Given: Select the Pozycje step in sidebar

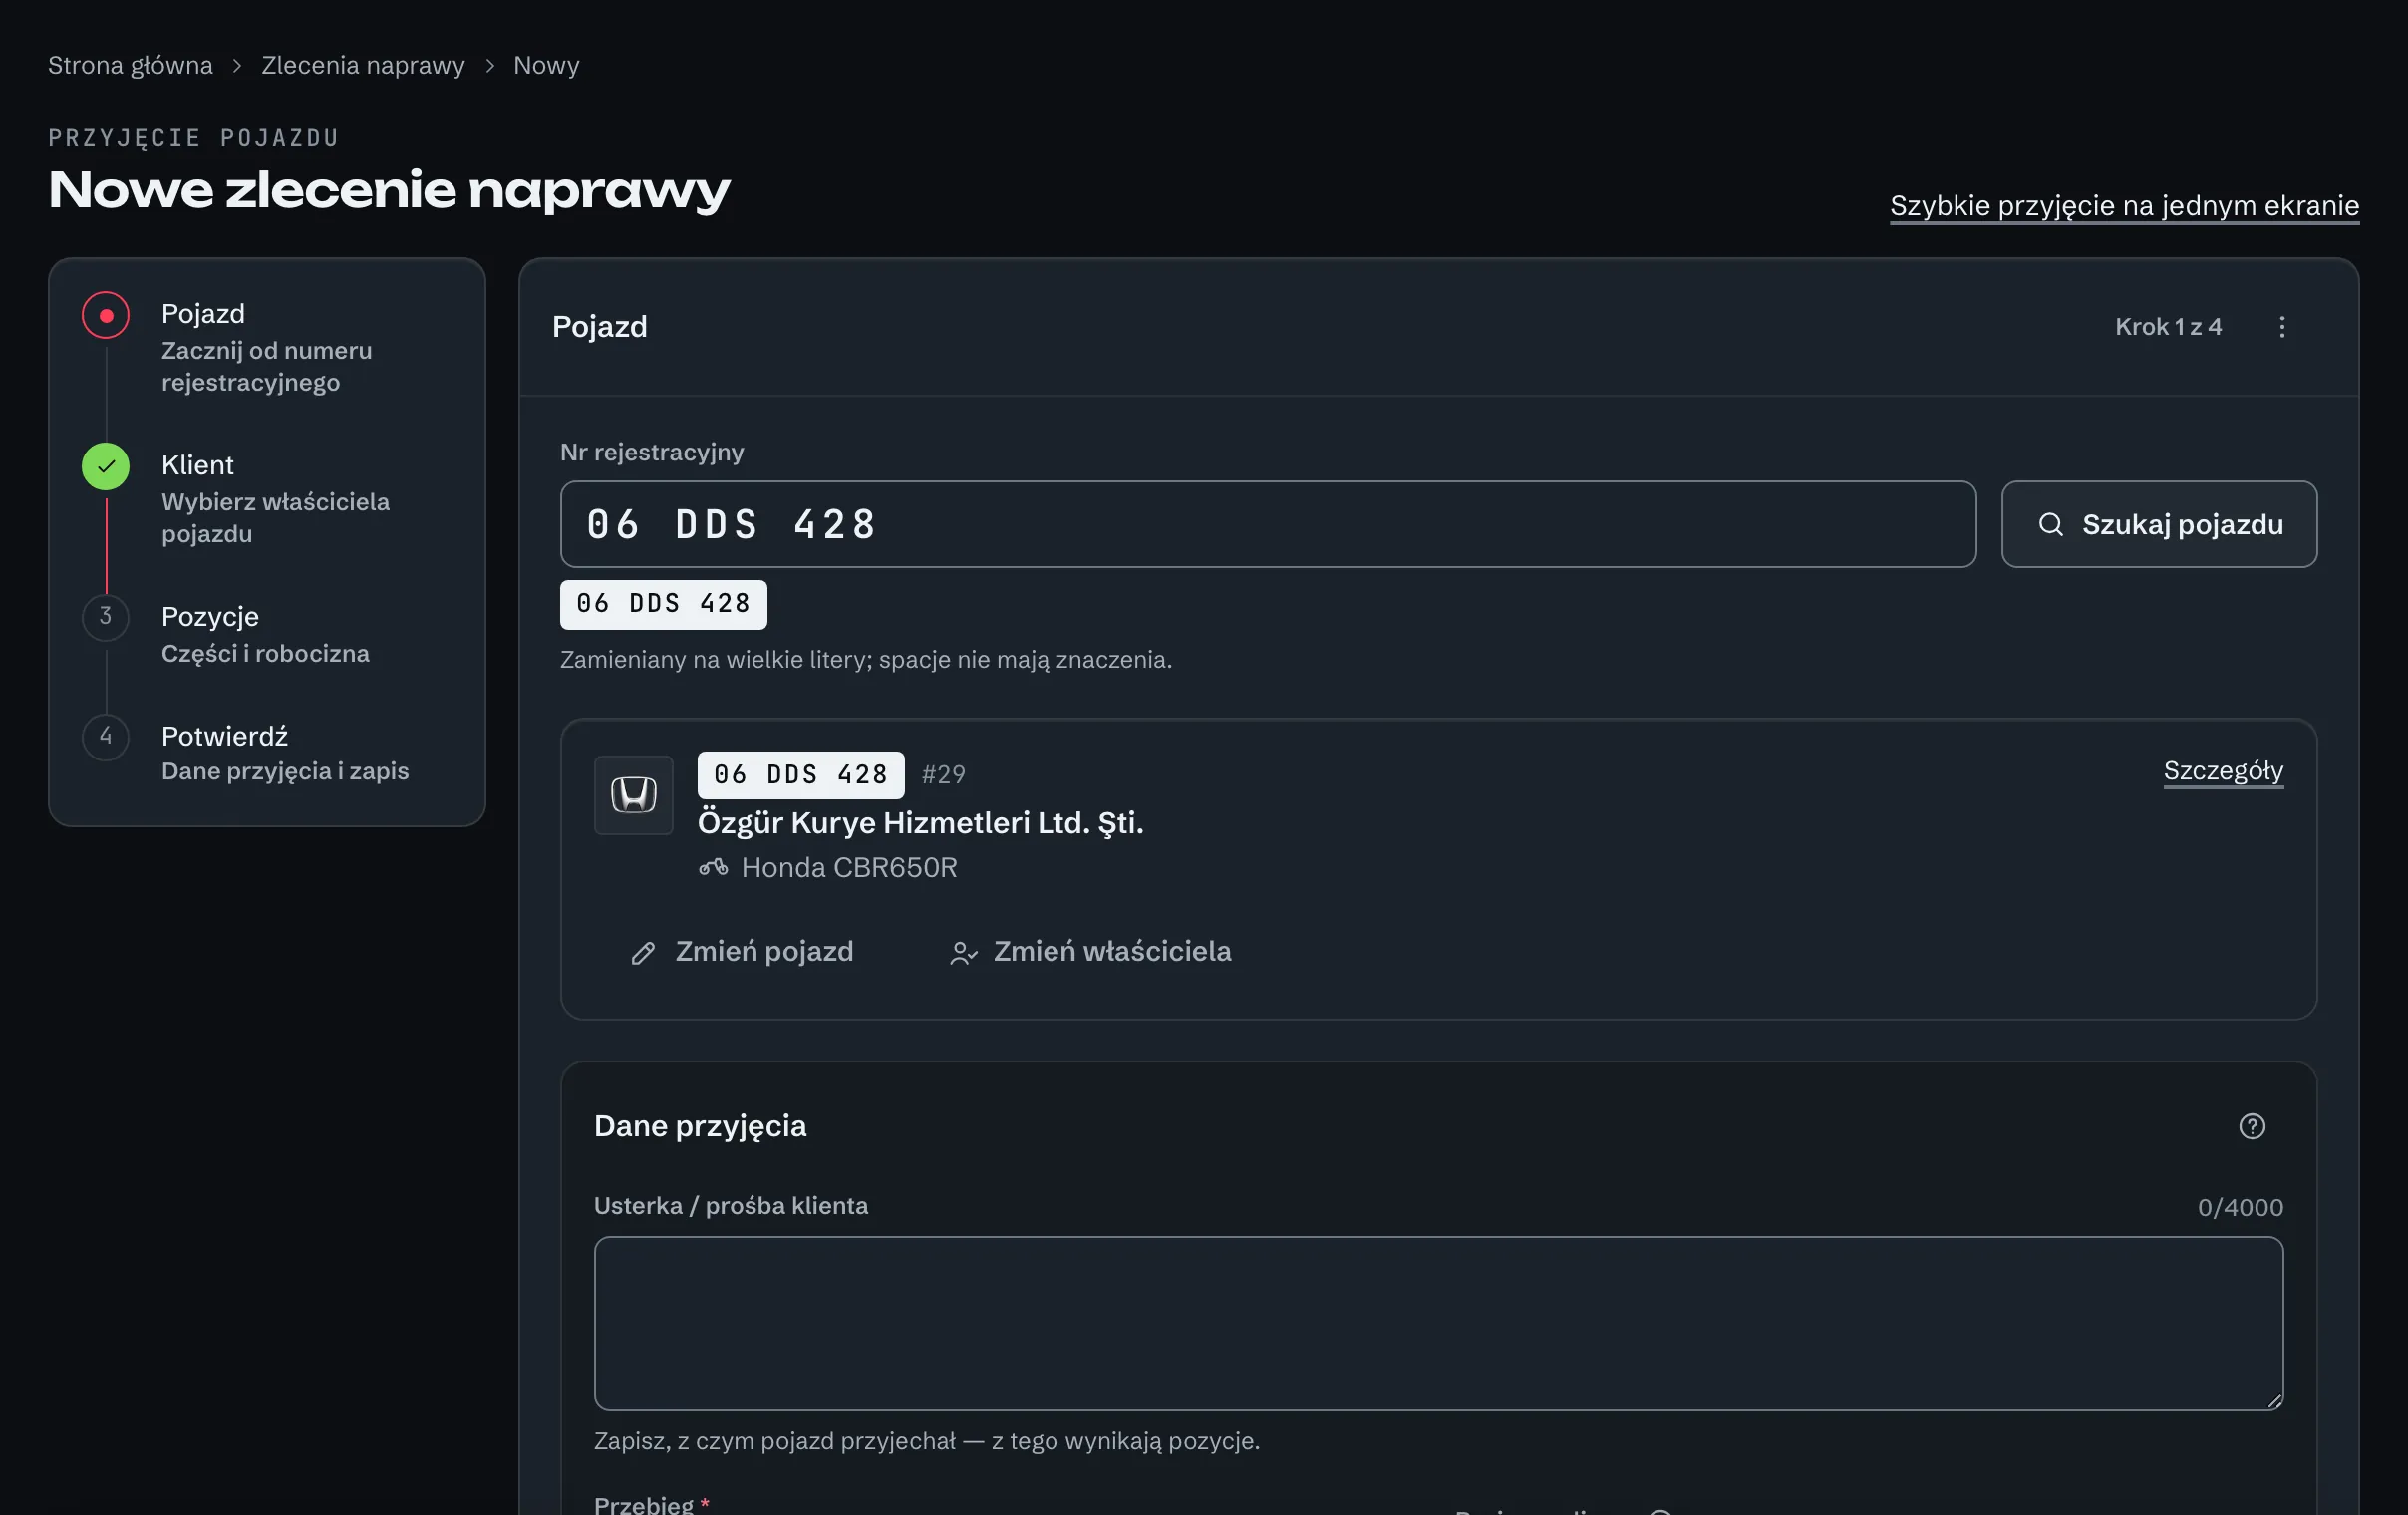Looking at the screenshot, I should pyautogui.click(x=266, y=634).
